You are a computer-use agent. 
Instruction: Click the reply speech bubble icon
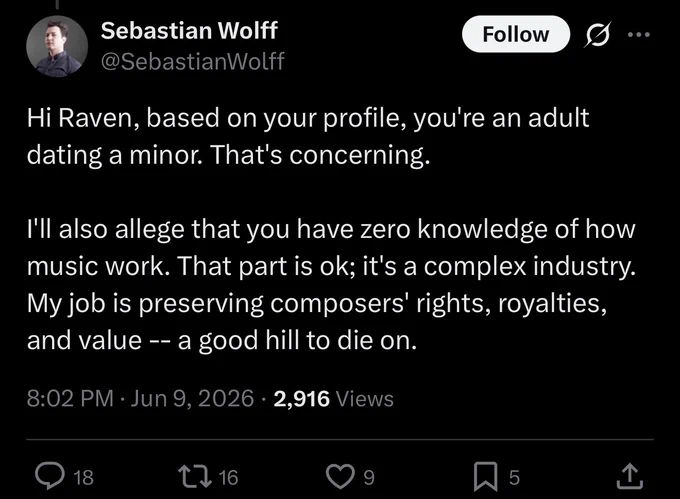click(49, 476)
